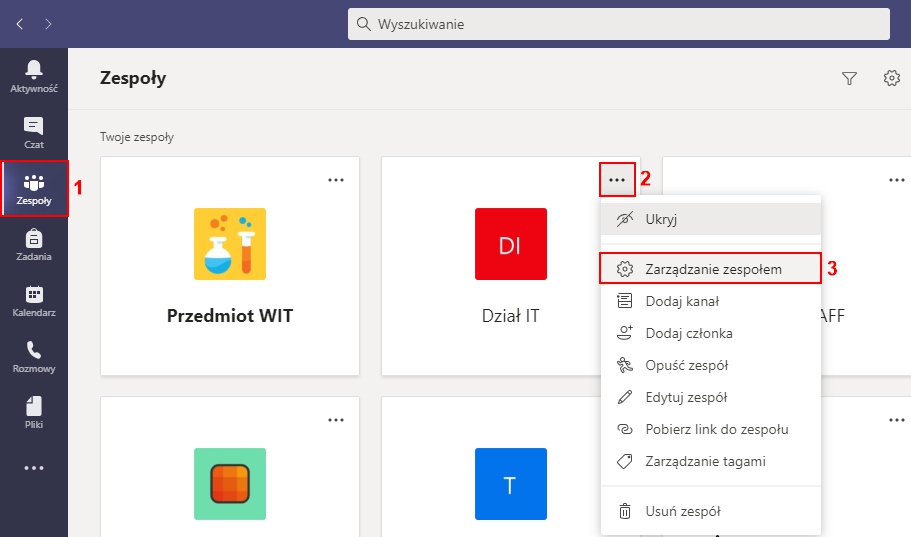This screenshot has height=537, width=911.
Task: Open Pliki files in the sidebar
Action: coord(34,413)
